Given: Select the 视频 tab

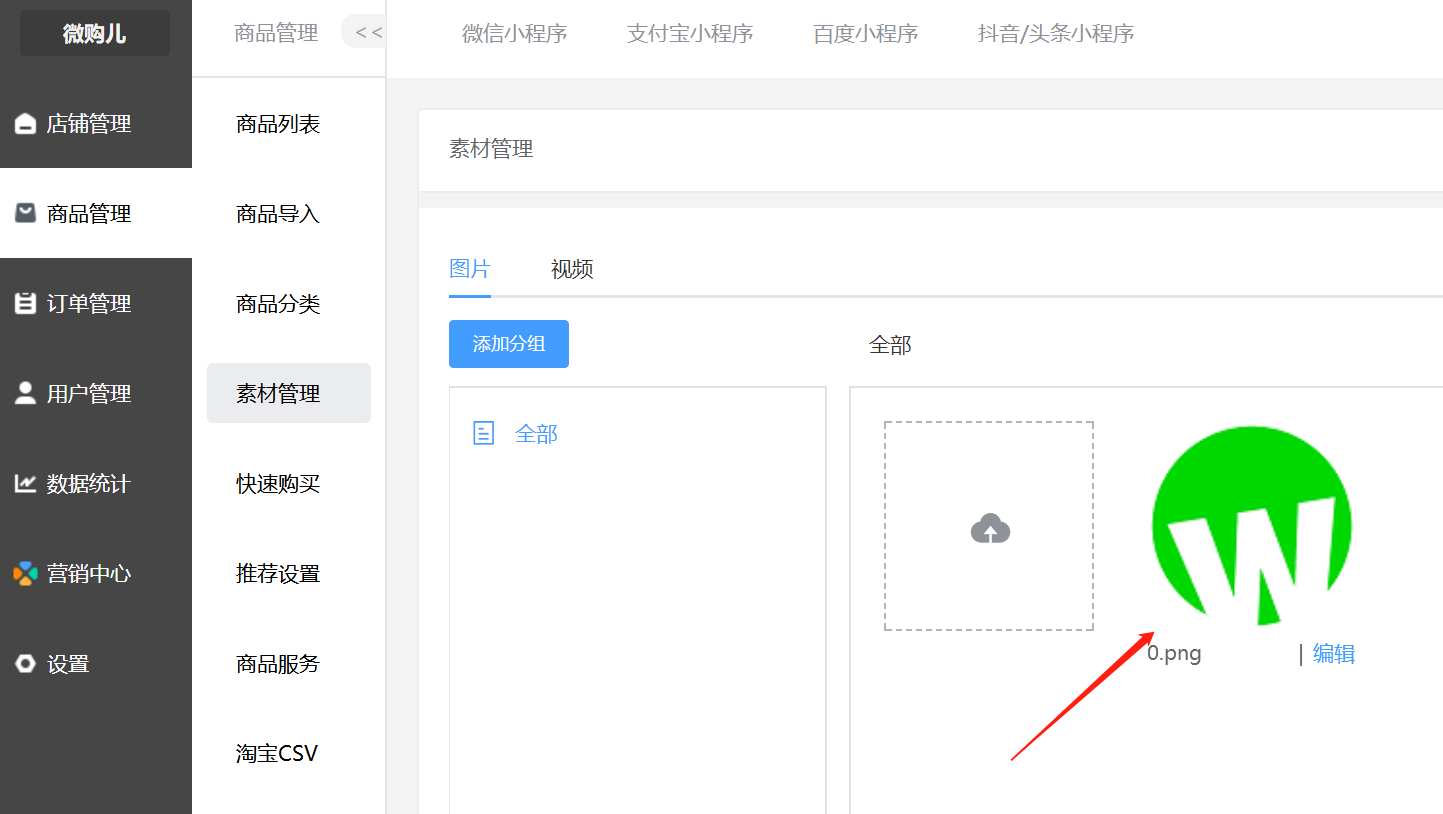Looking at the screenshot, I should pyautogui.click(x=572, y=268).
